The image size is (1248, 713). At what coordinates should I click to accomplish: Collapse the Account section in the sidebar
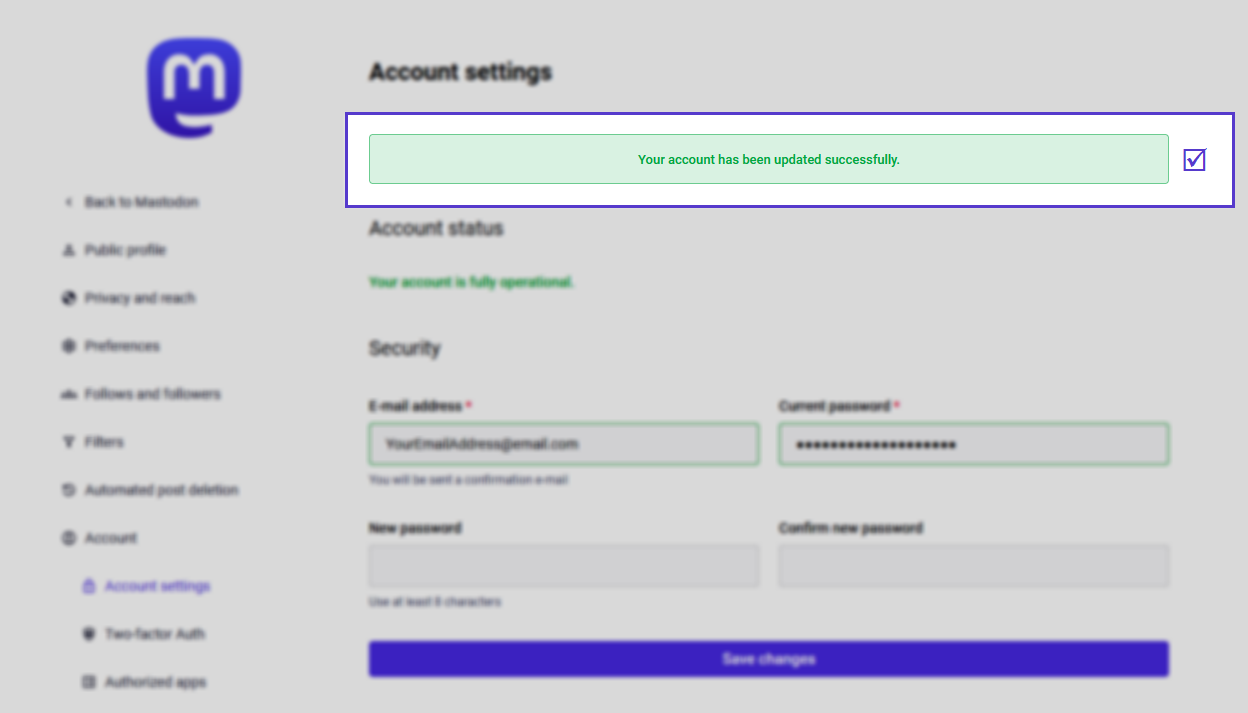tap(111, 538)
